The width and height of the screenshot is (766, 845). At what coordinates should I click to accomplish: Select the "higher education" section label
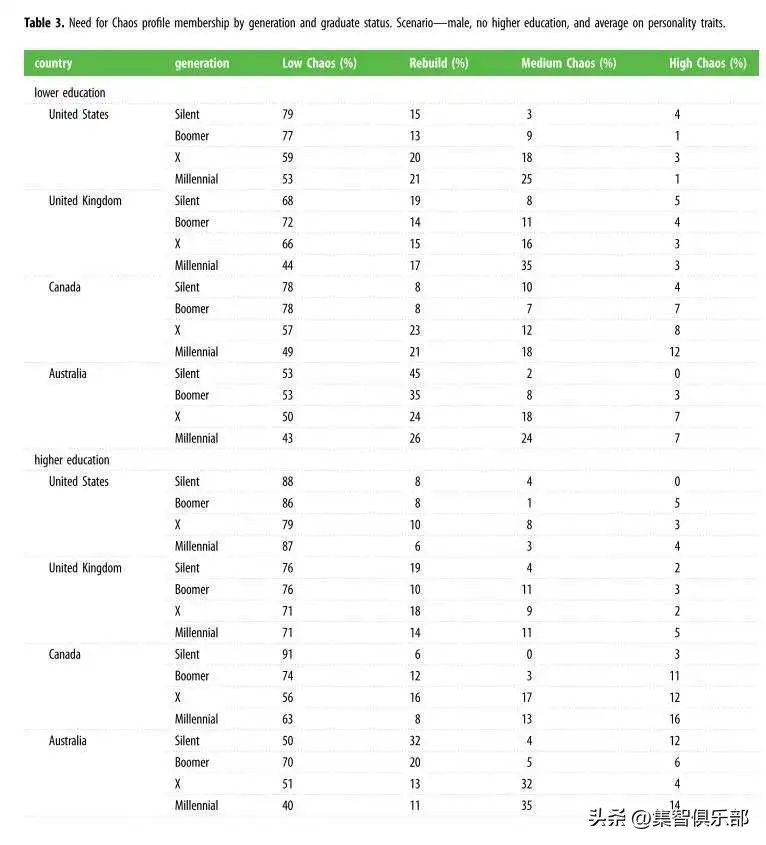[72, 460]
